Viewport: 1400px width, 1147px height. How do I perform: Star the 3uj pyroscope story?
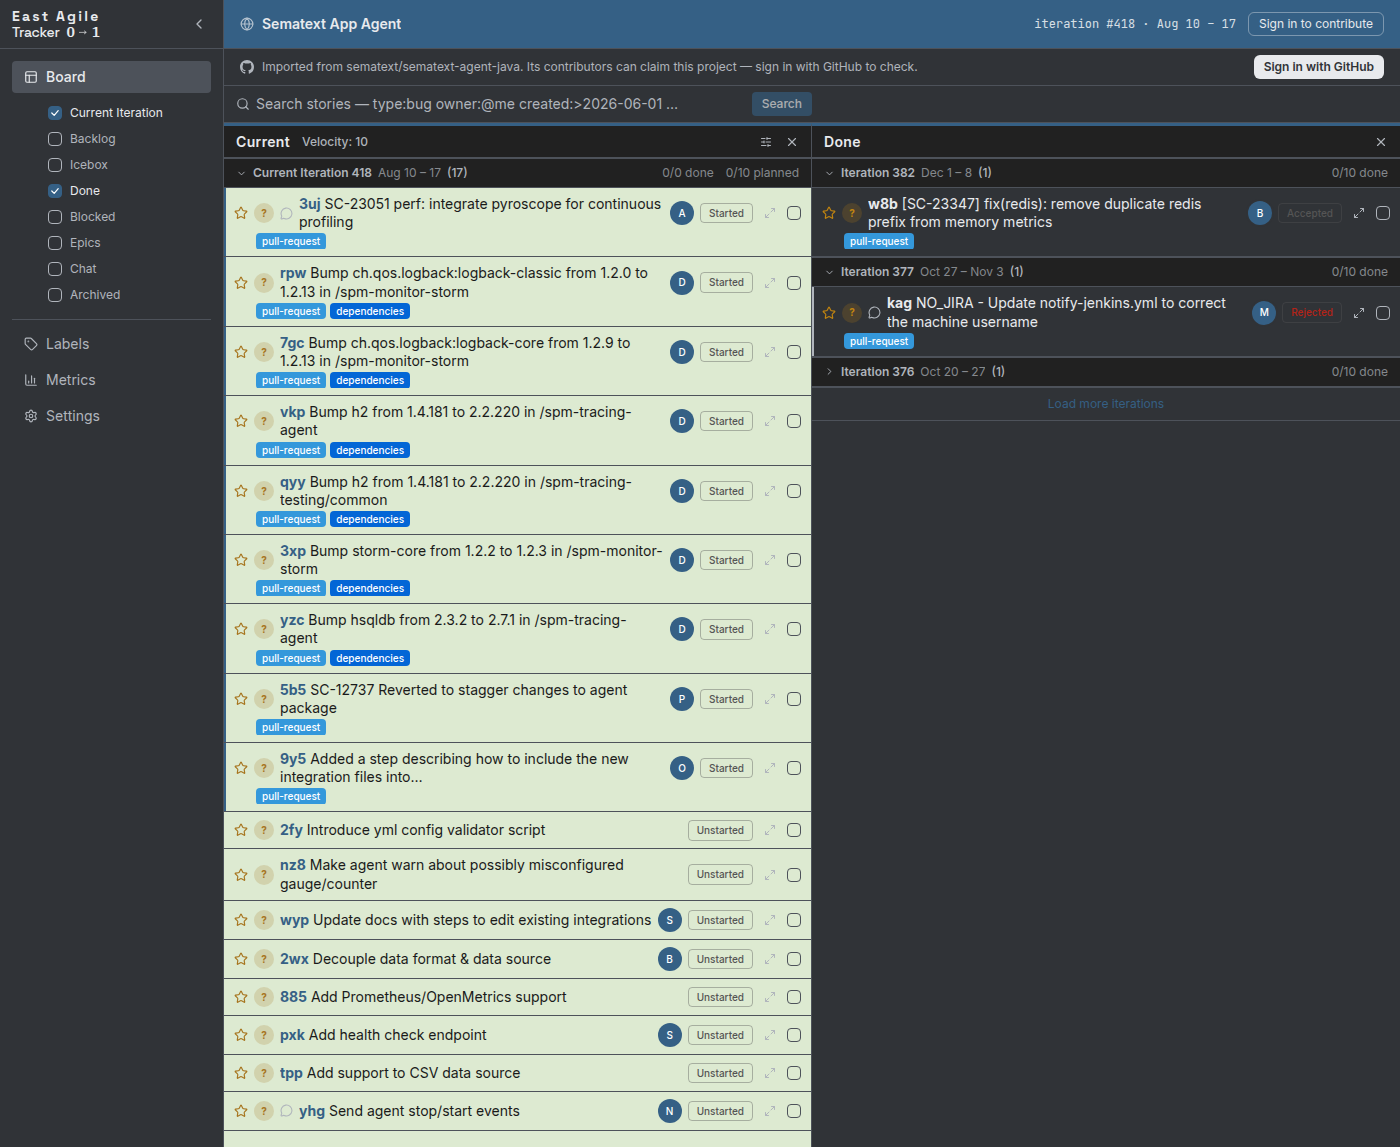click(241, 213)
